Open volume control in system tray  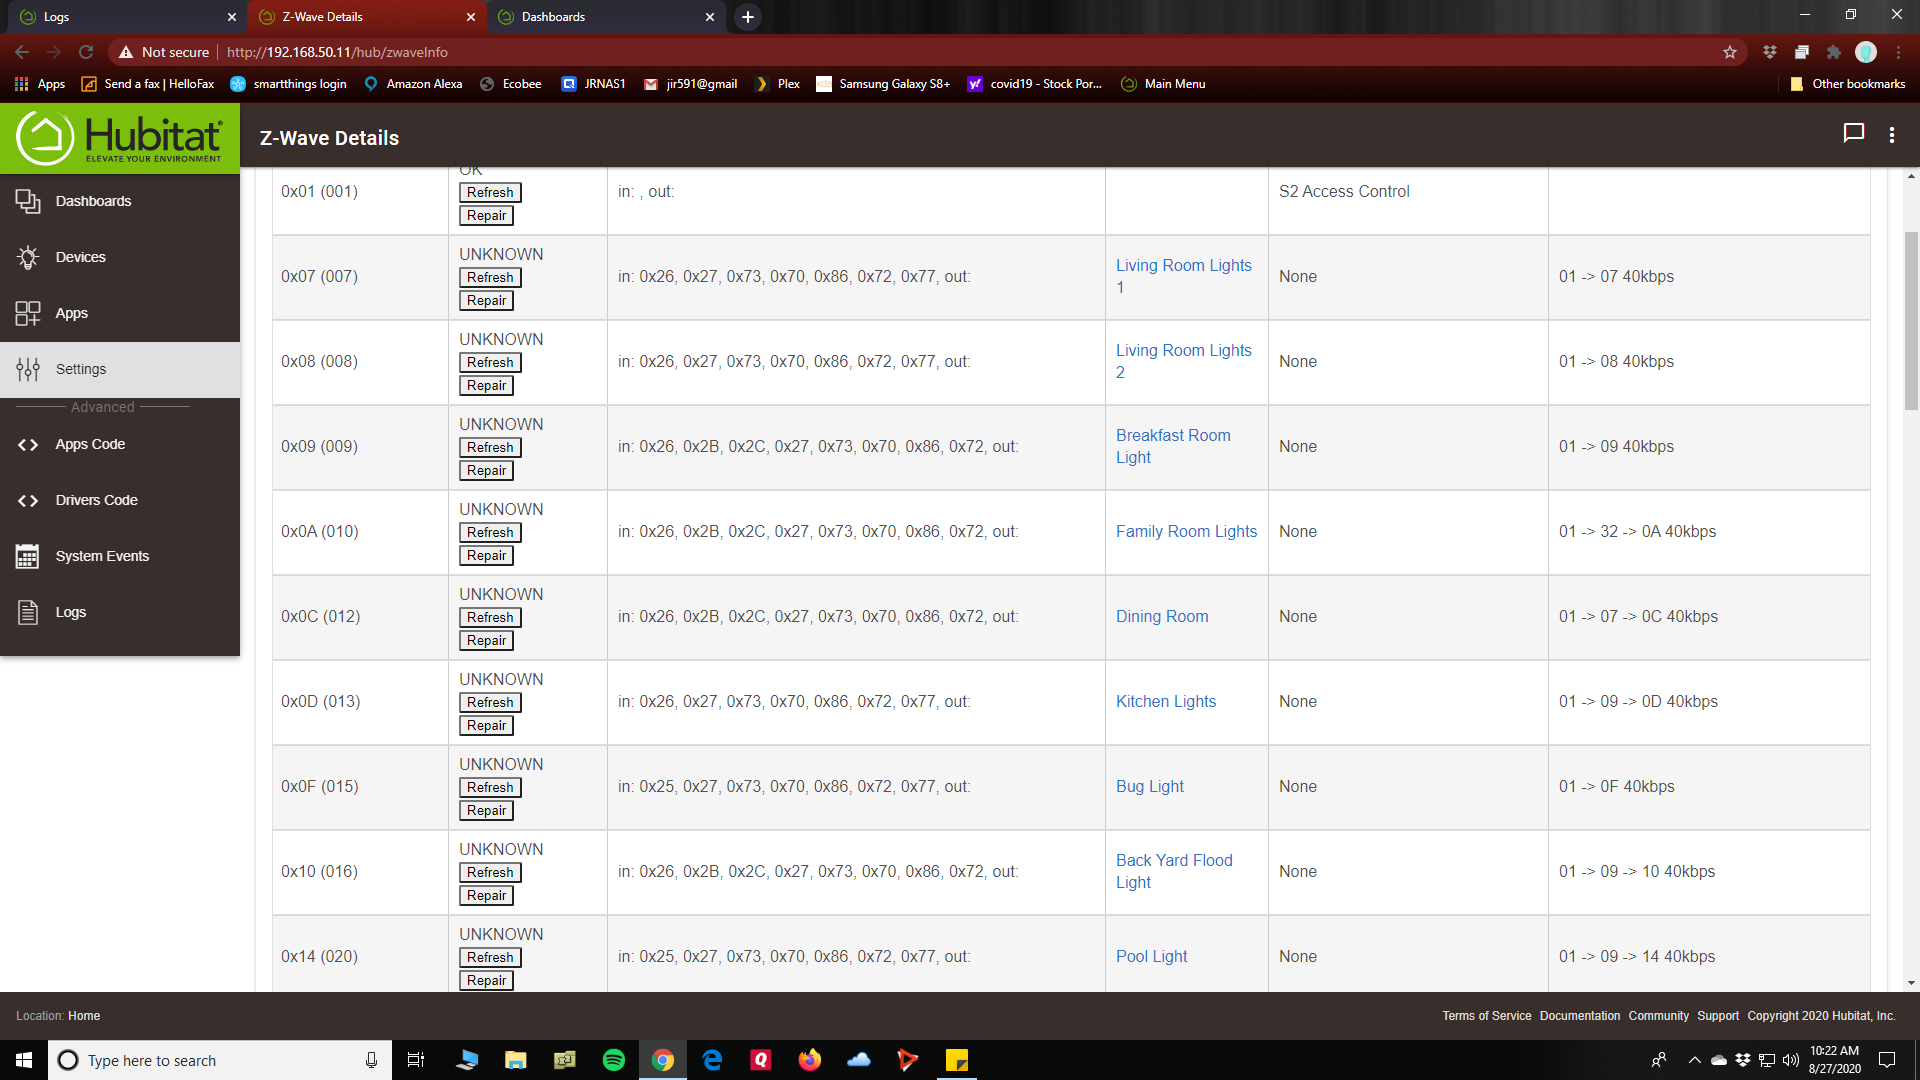(x=1791, y=1060)
